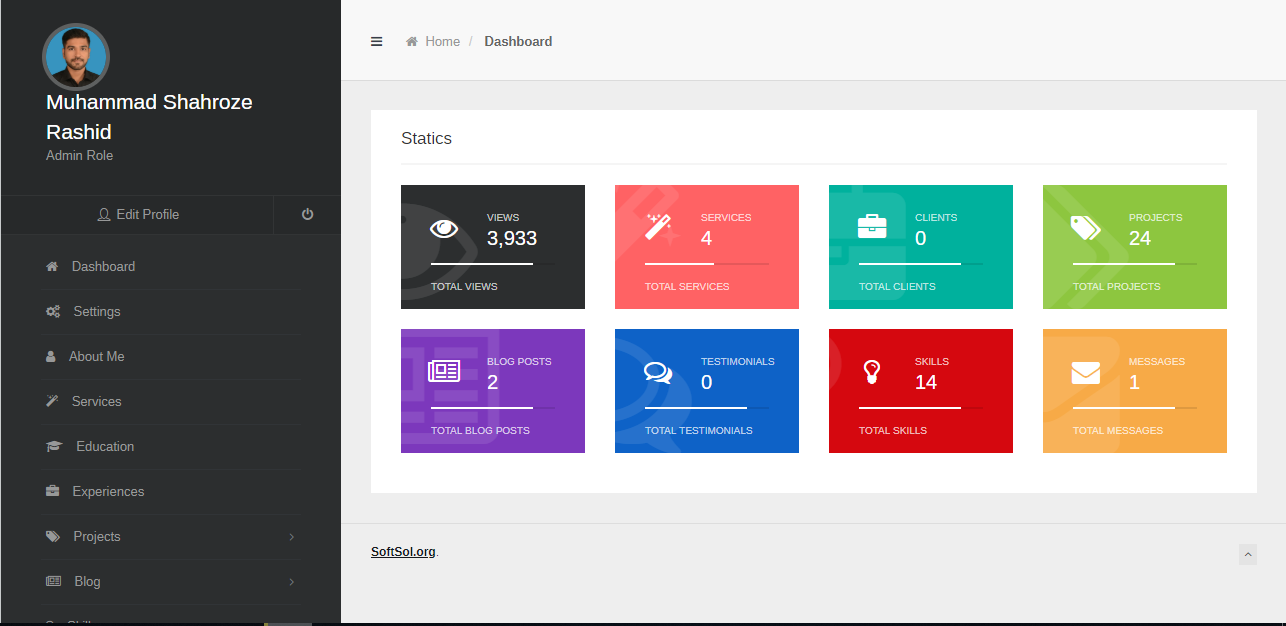This screenshot has height=626, width=1286.
Task: Click the lightbulb icon on Skills card
Action: click(872, 372)
